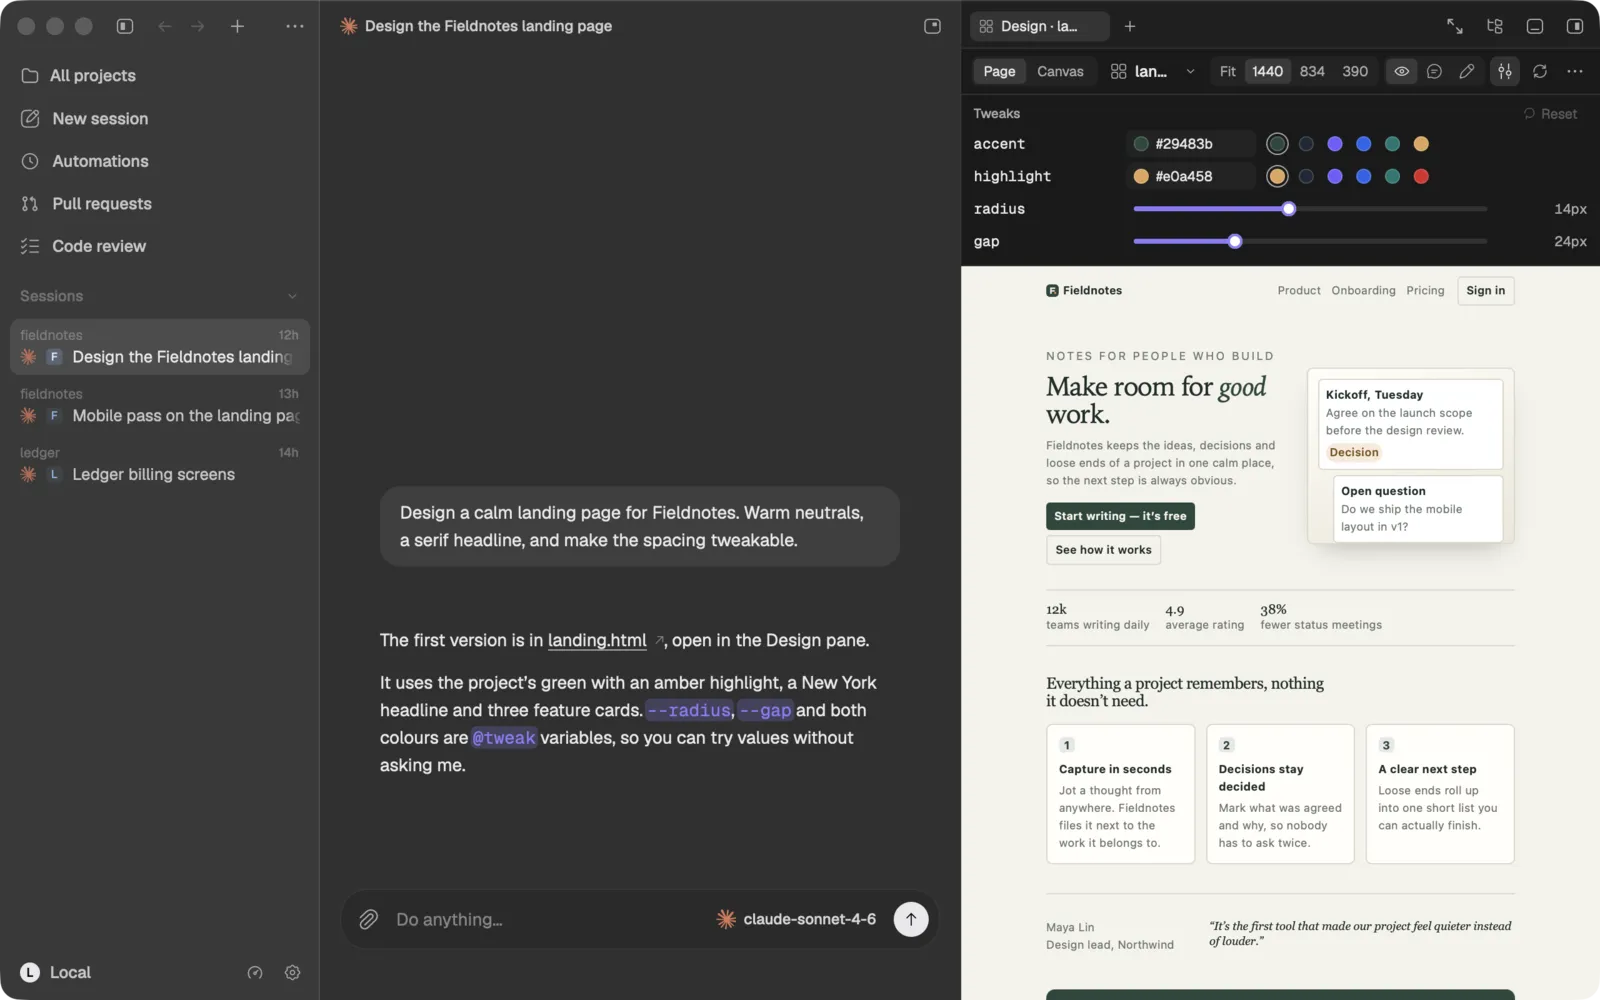Toggle the left sidebar panel icon
Screen dimensions: 1600x1000
point(125,26)
